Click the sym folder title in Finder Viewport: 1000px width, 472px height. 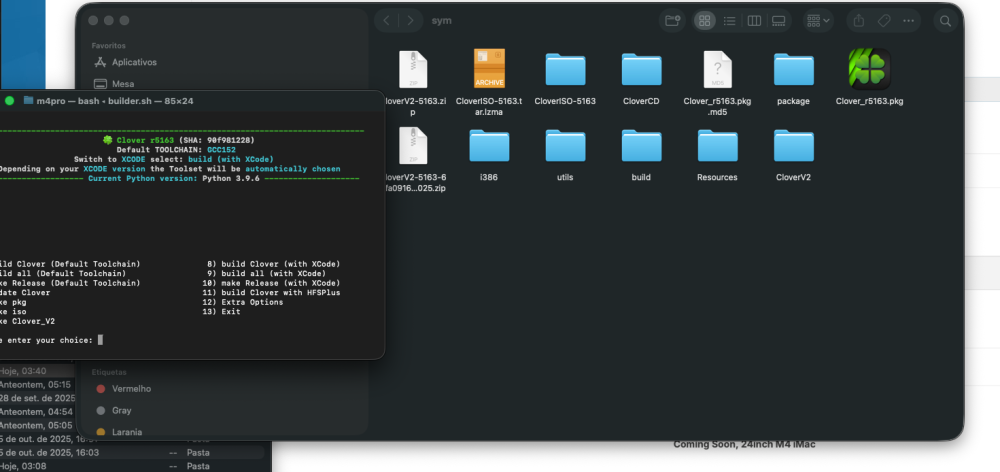[x=441, y=20]
